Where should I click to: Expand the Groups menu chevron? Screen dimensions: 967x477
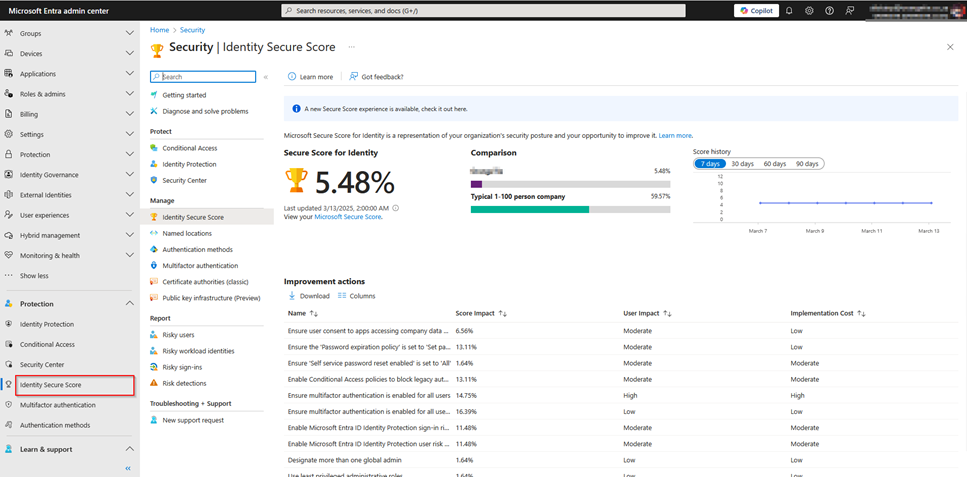pyautogui.click(x=130, y=33)
